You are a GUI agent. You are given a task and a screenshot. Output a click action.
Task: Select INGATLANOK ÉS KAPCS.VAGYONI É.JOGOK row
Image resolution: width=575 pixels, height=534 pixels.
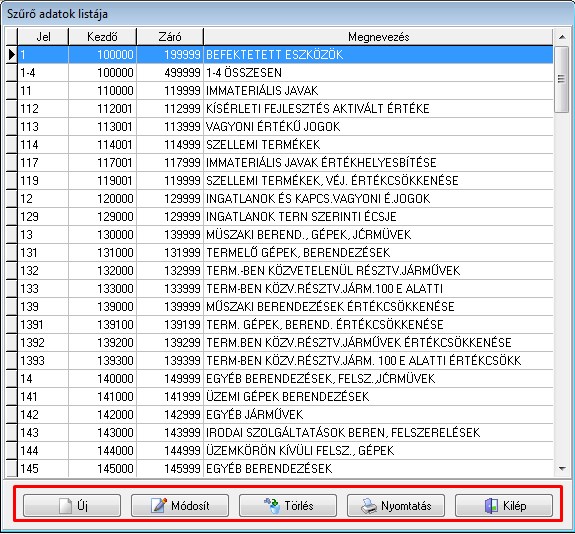point(285,198)
